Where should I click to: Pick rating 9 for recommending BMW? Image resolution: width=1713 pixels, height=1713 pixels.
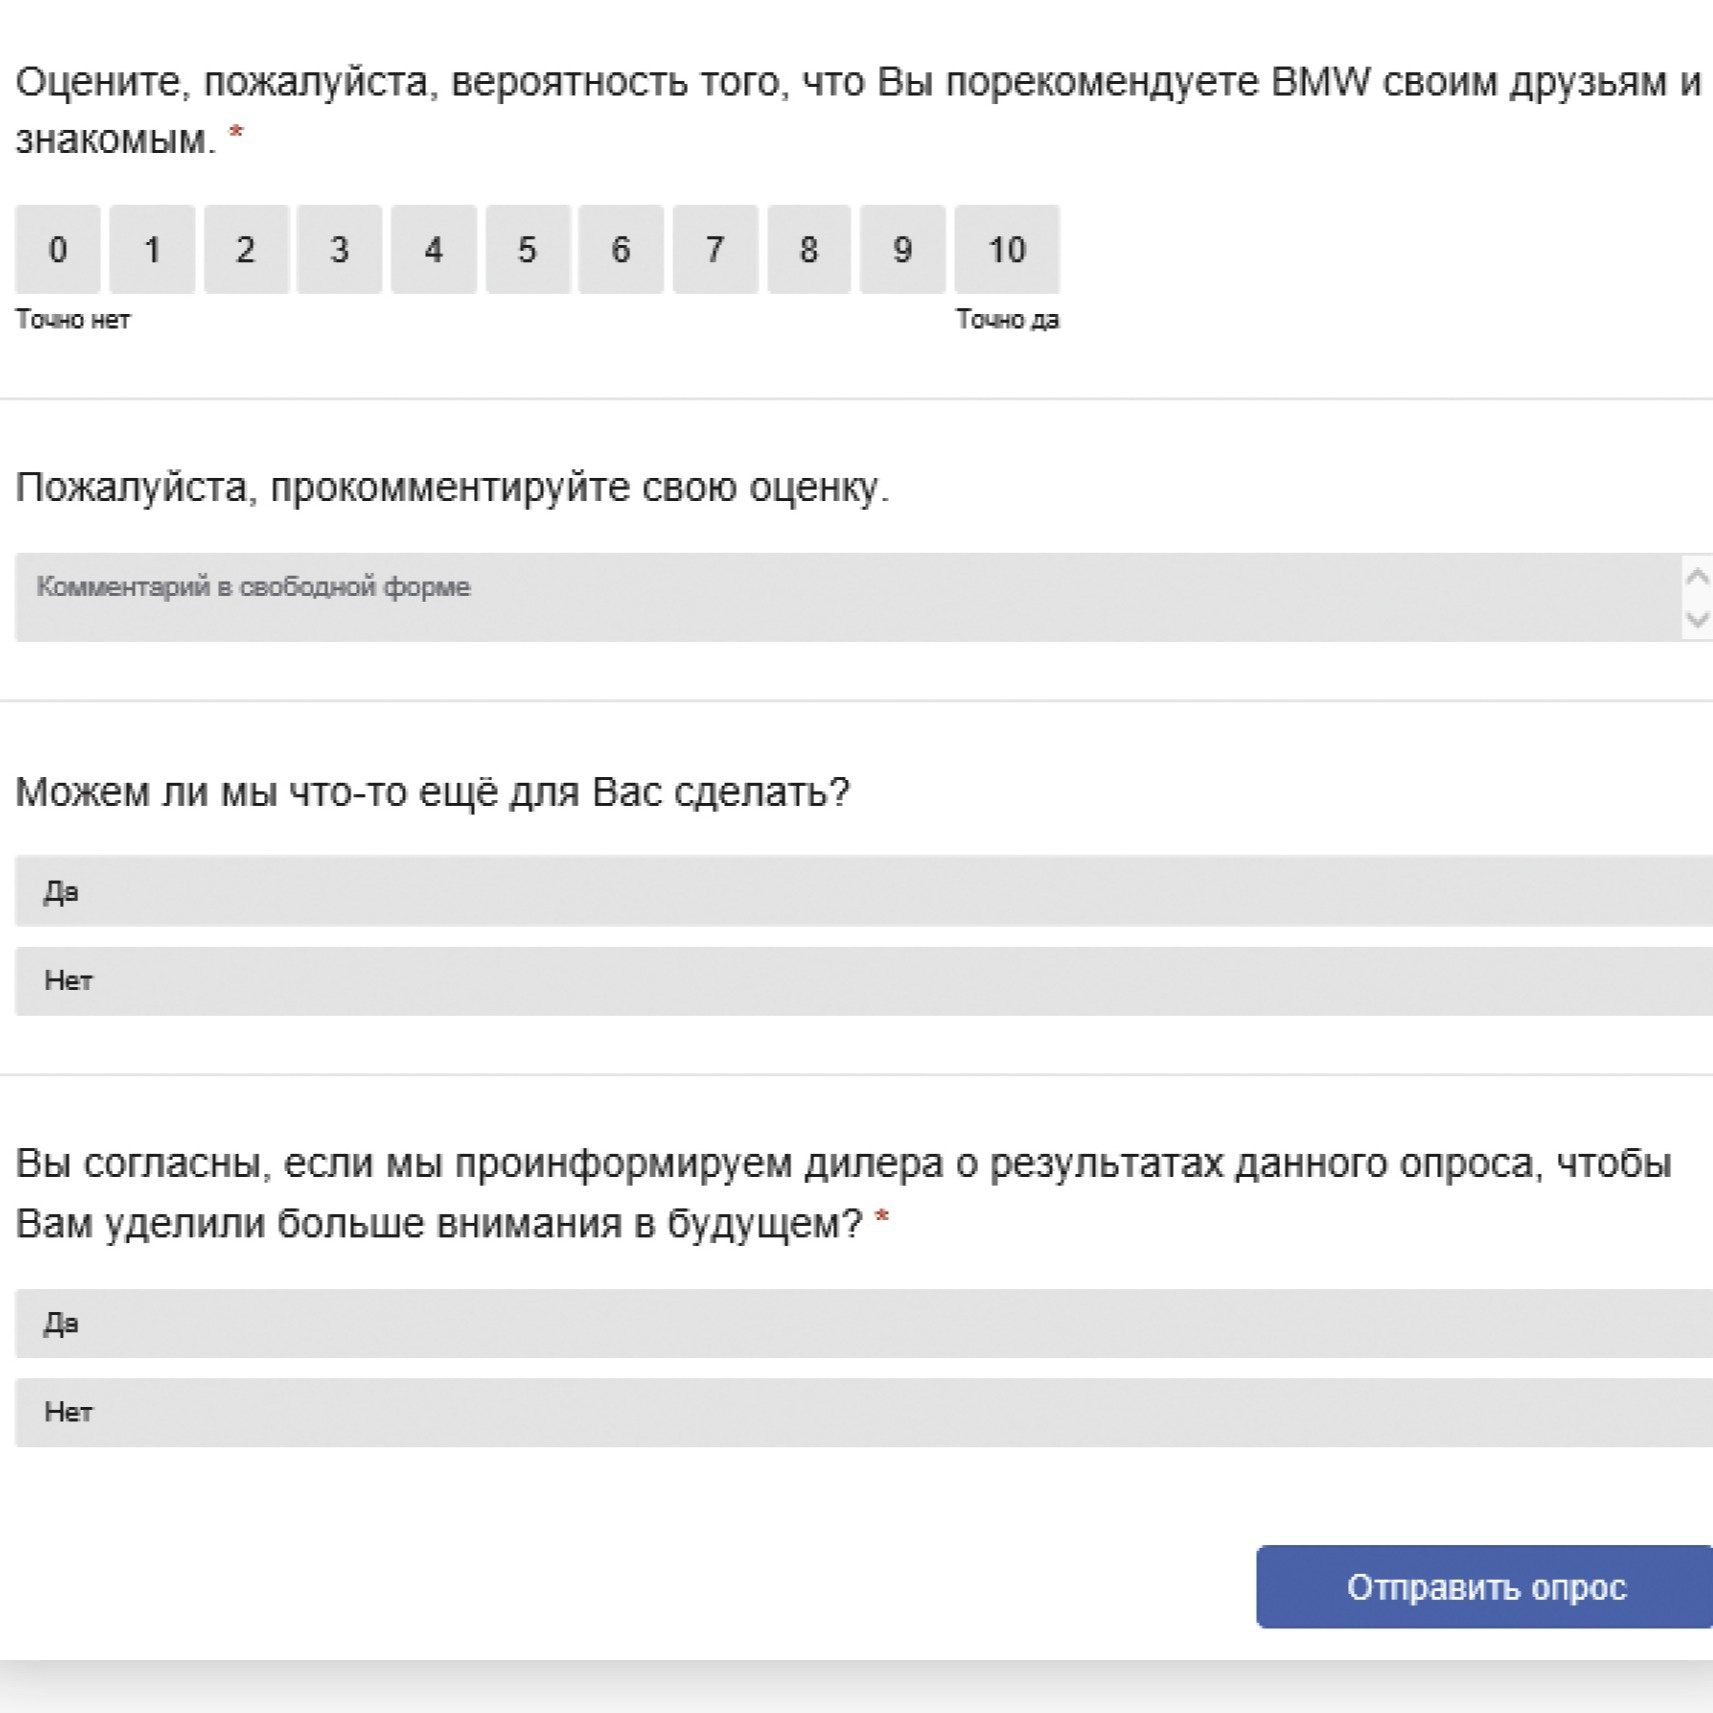[902, 249]
